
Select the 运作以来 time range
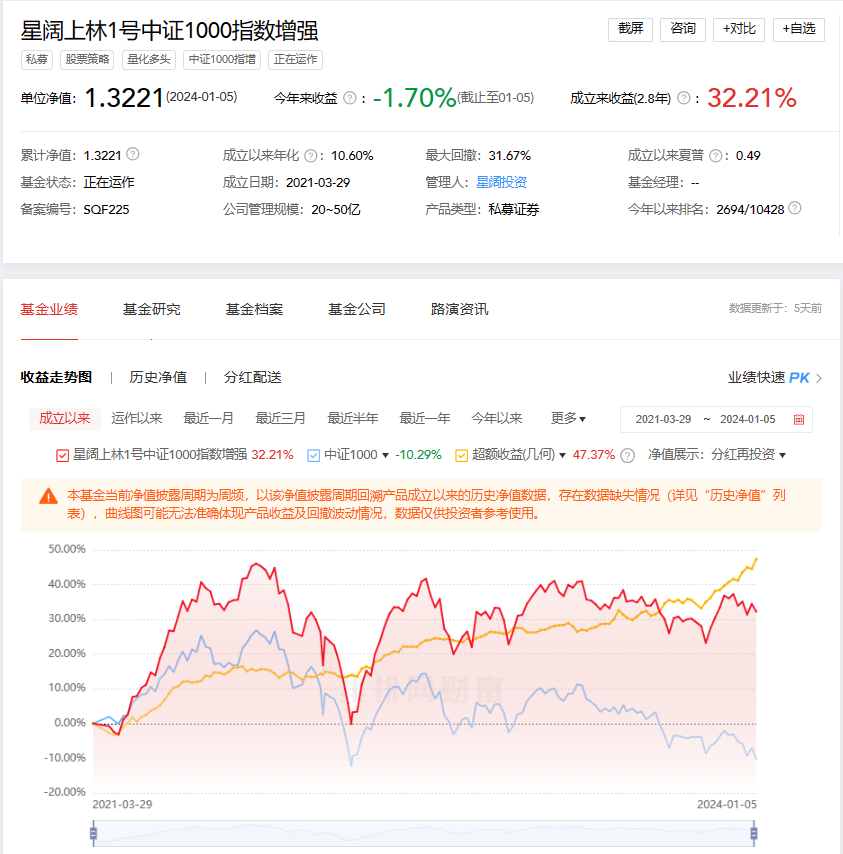pyautogui.click(x=137, y=419)
